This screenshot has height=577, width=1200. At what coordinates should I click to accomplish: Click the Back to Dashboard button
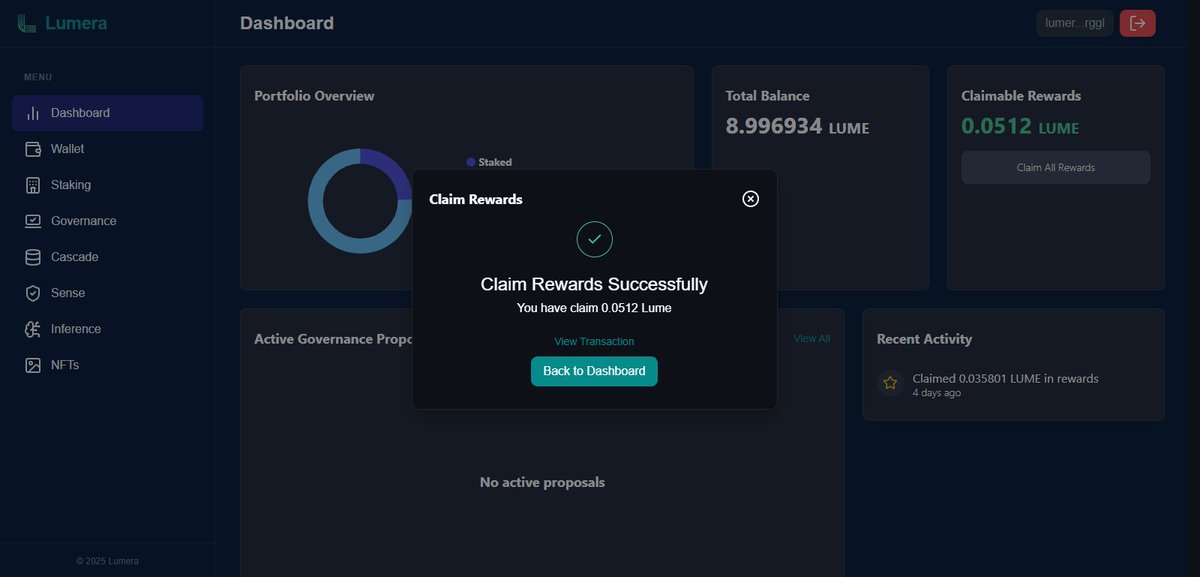pos(594,371)
